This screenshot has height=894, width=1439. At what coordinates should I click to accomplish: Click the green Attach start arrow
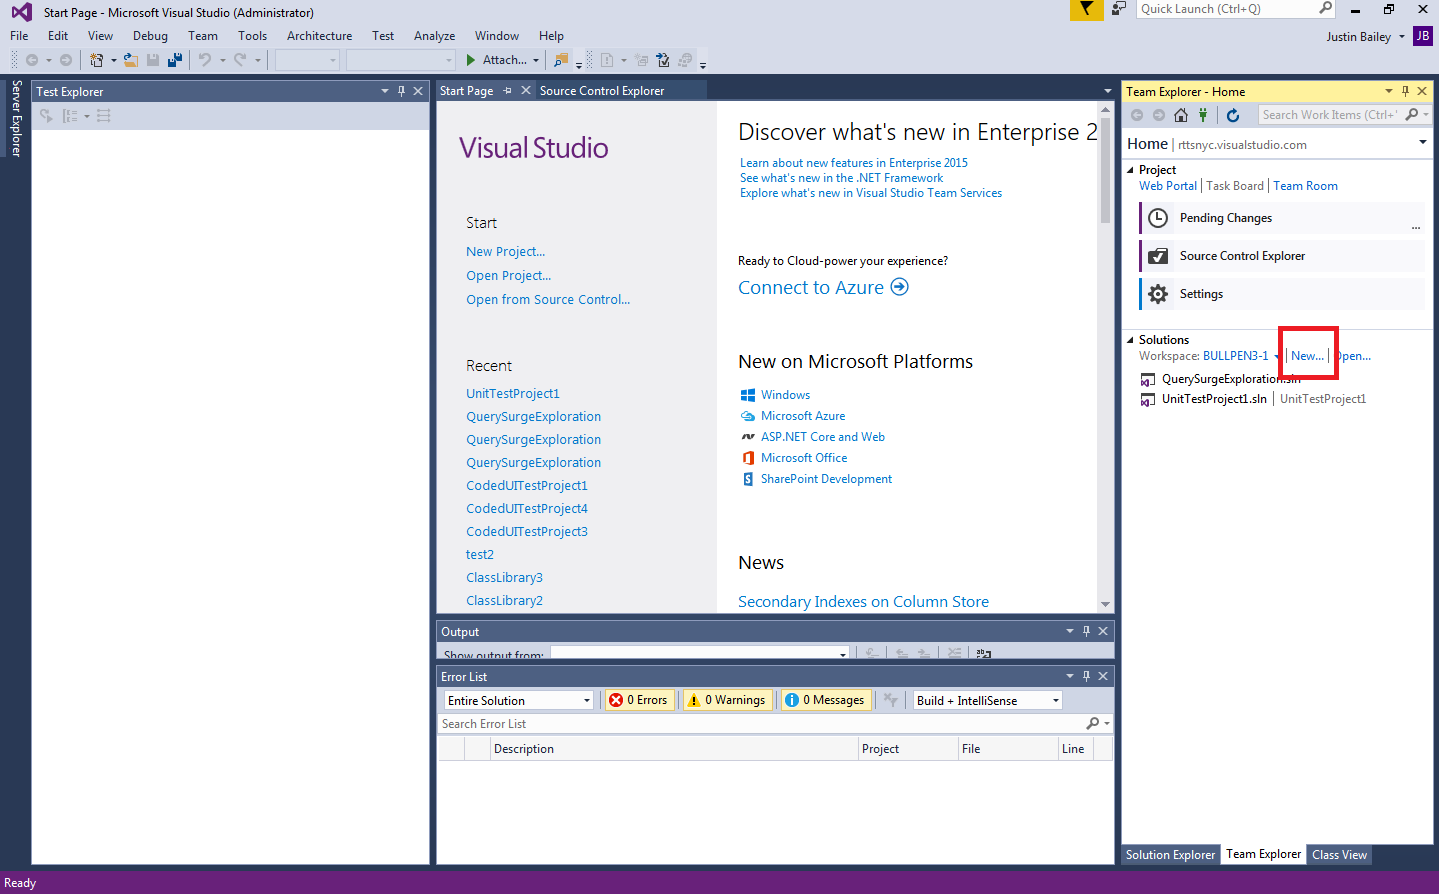pos(471,60)
